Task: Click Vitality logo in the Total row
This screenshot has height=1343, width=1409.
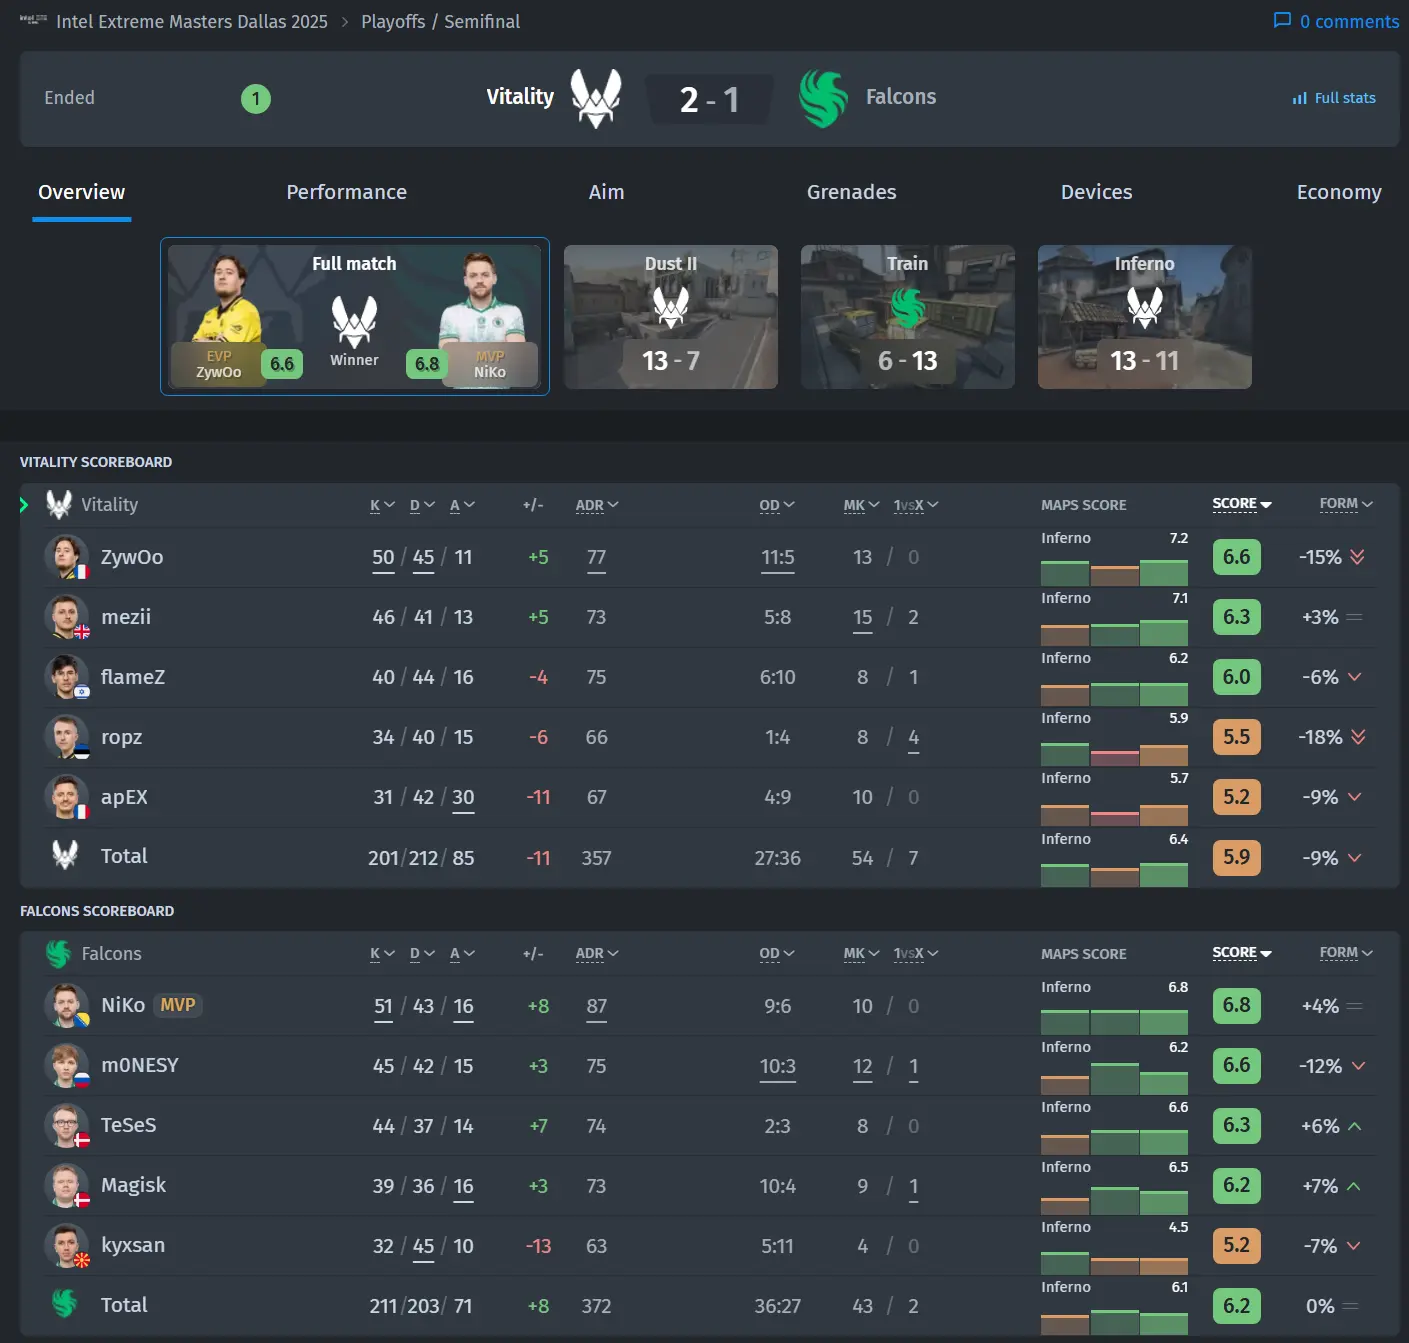Action: pos(65,855)
